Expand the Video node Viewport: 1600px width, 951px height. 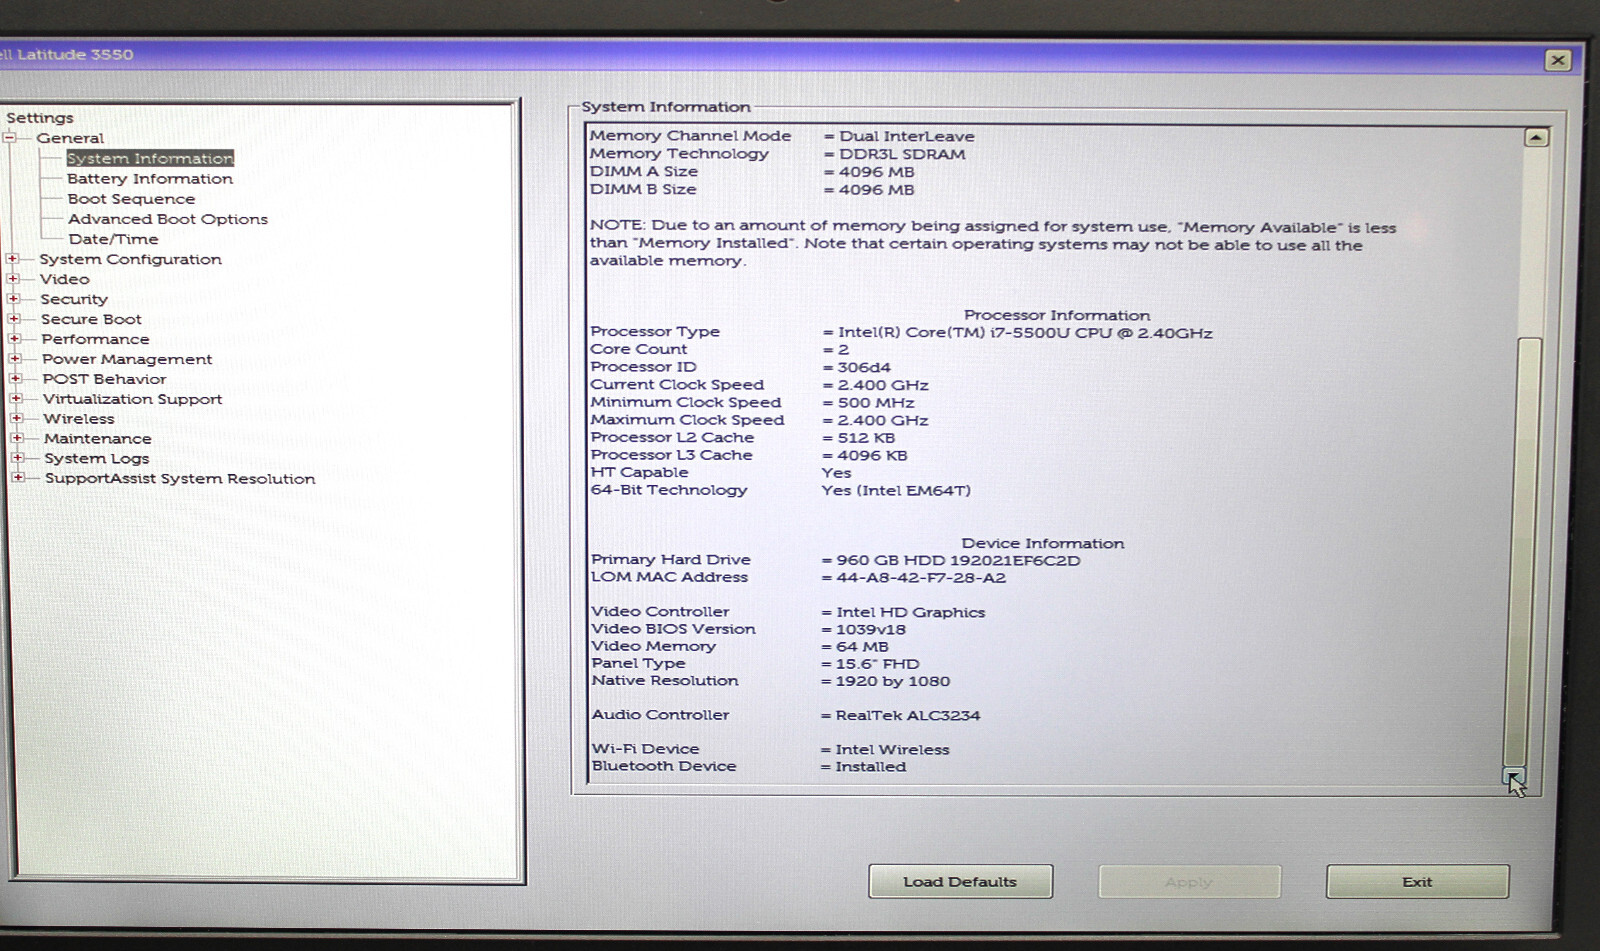12,278
